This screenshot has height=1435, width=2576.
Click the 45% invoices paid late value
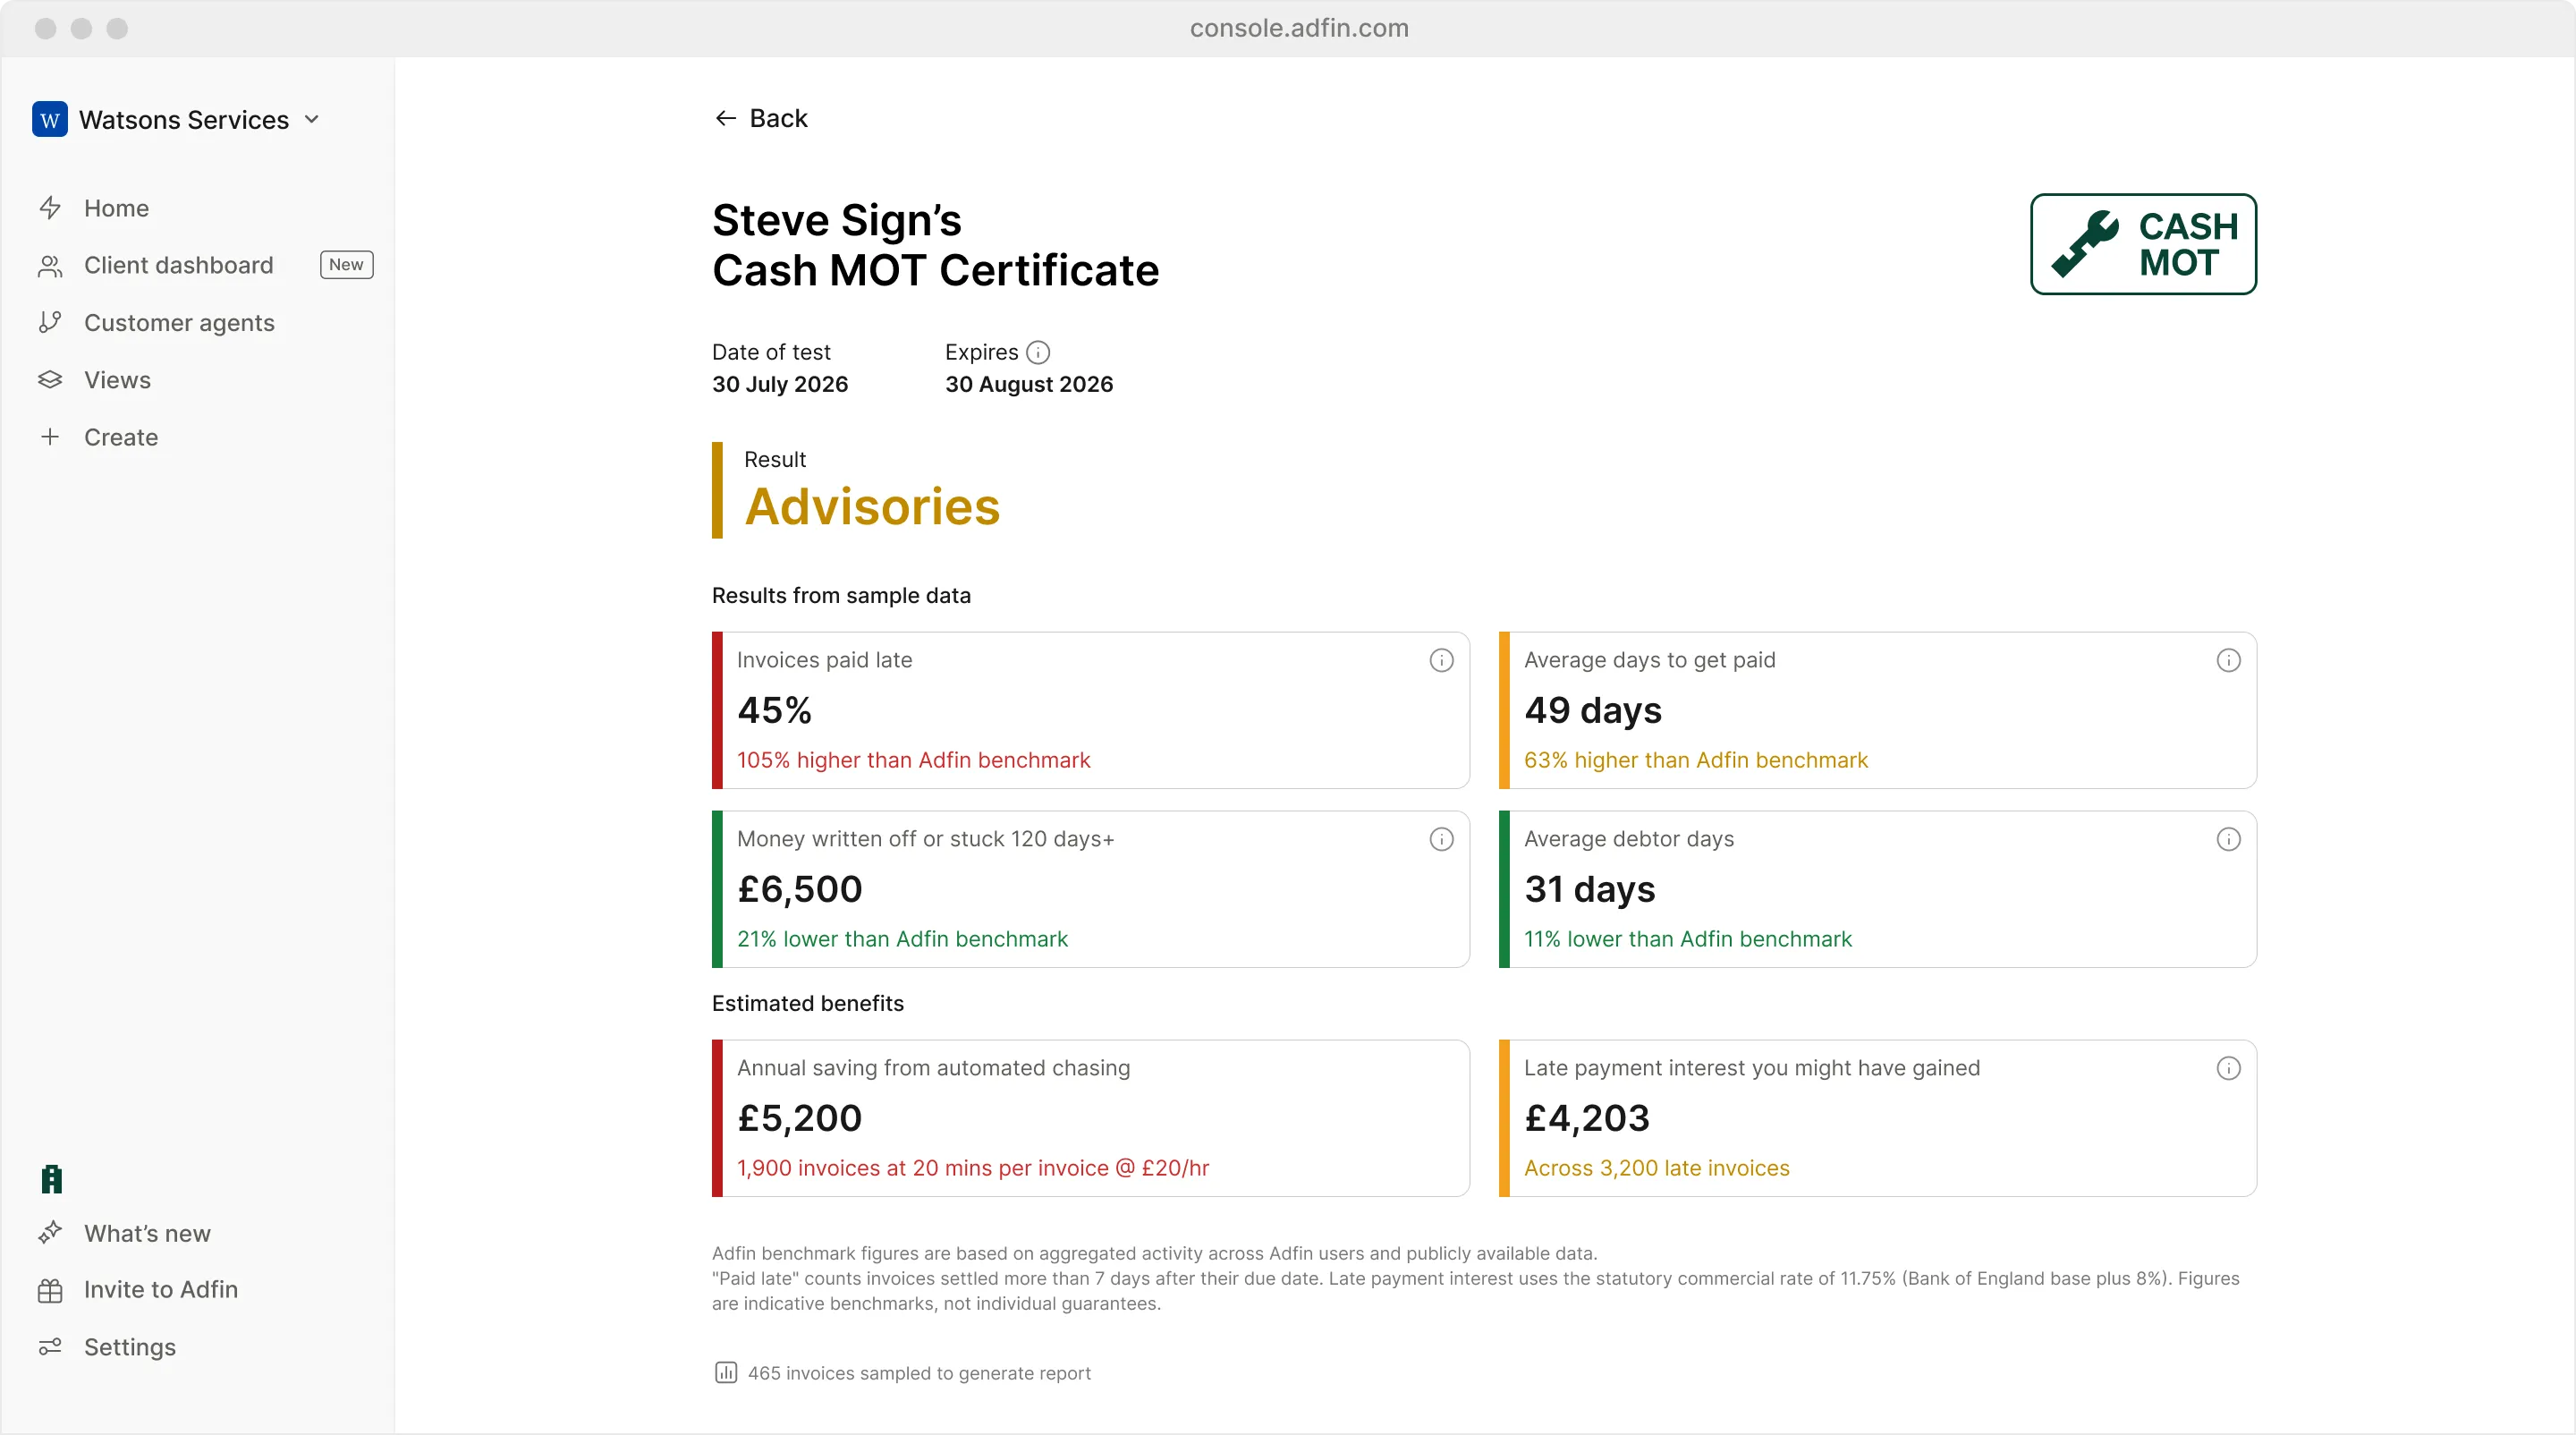(x=774, y=710)
